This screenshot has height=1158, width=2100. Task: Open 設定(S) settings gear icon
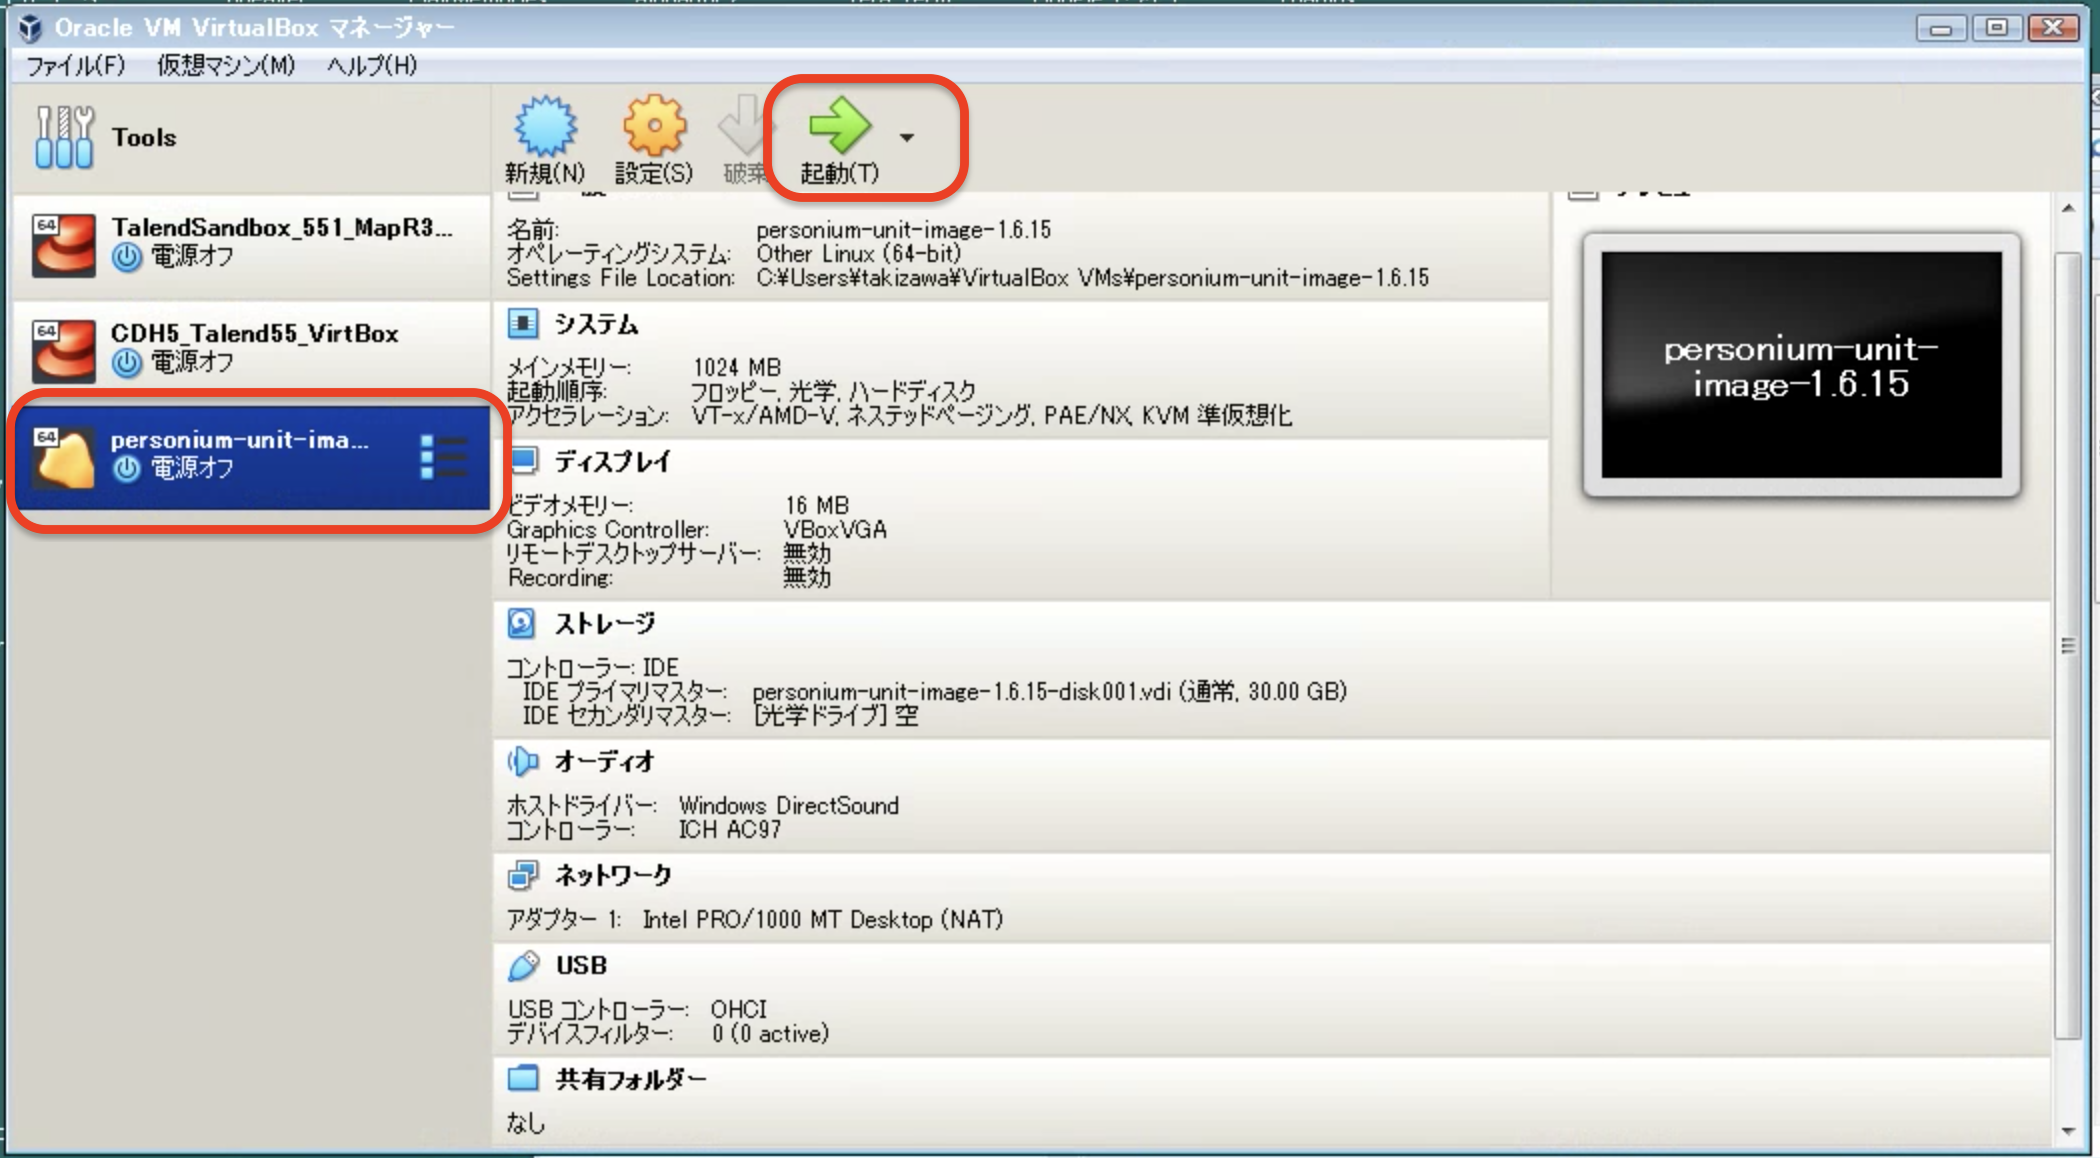[x=654, y=128]
